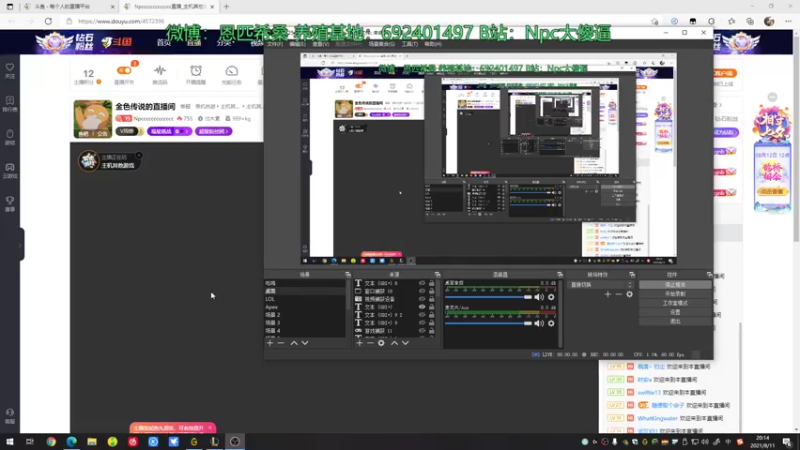Adjust the 麦克风/Aux volume slider
800x450 pixels.
[488, 323]
